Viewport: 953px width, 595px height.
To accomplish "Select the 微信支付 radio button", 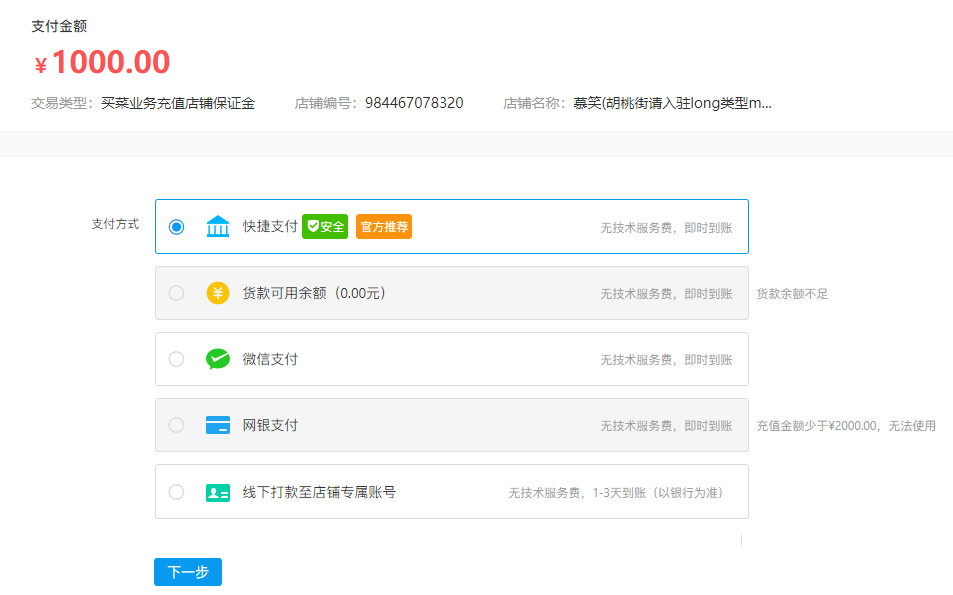I will point(177,359).
